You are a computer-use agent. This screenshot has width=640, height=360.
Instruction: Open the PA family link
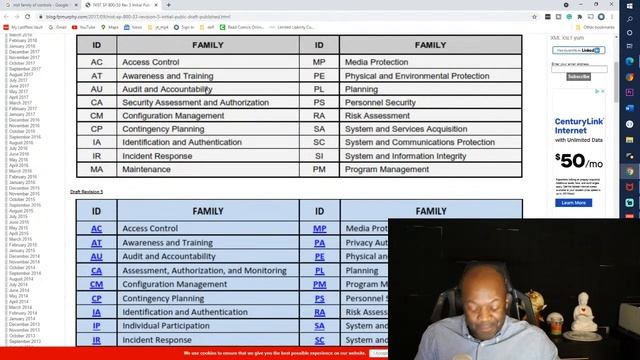320,243
